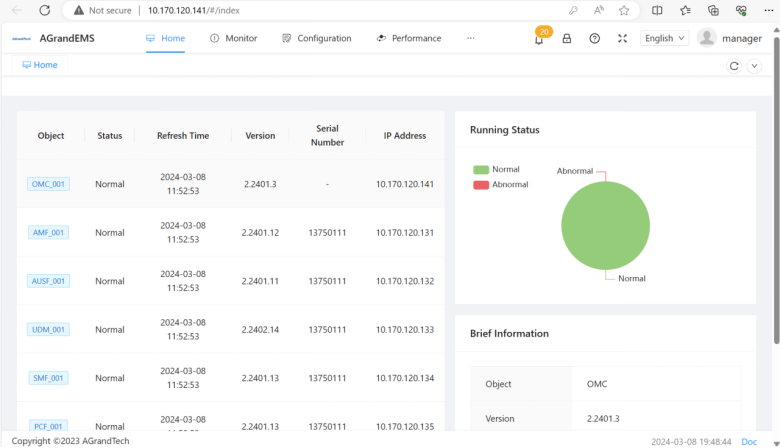Open browser split screen icon
The image size is (780, 448).
coord(657,10)
